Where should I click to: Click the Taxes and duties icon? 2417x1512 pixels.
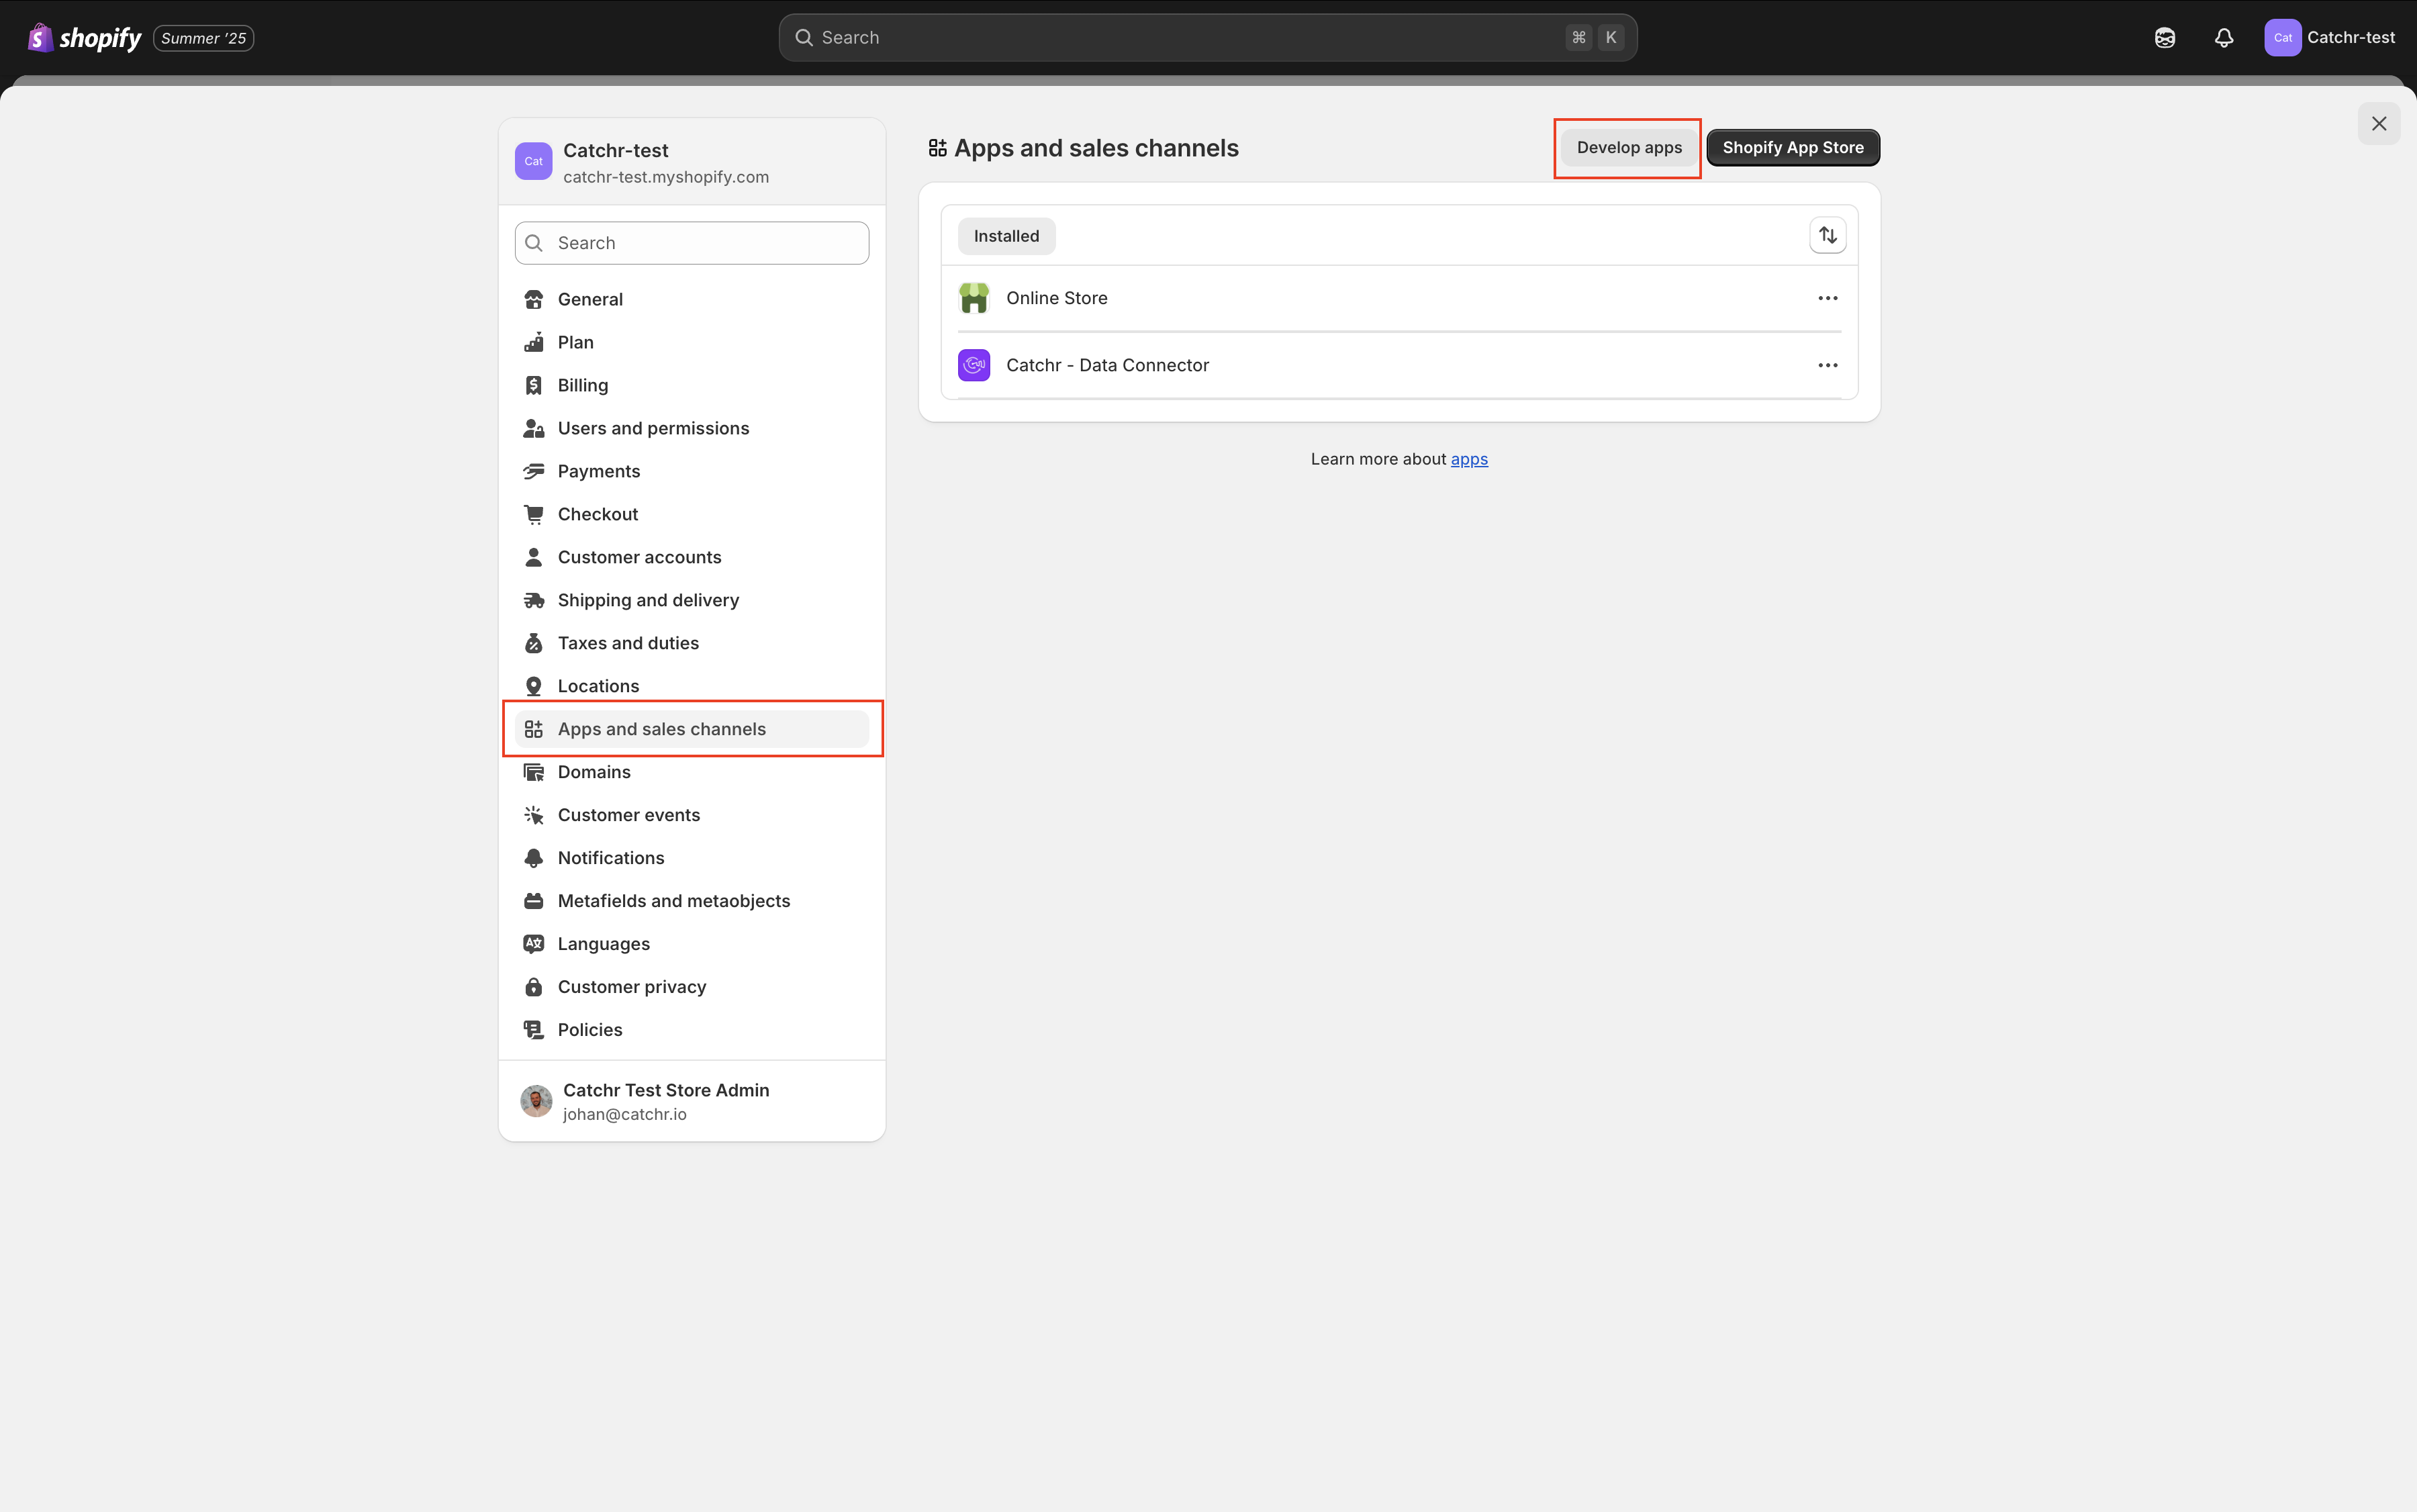pos(534,643)
